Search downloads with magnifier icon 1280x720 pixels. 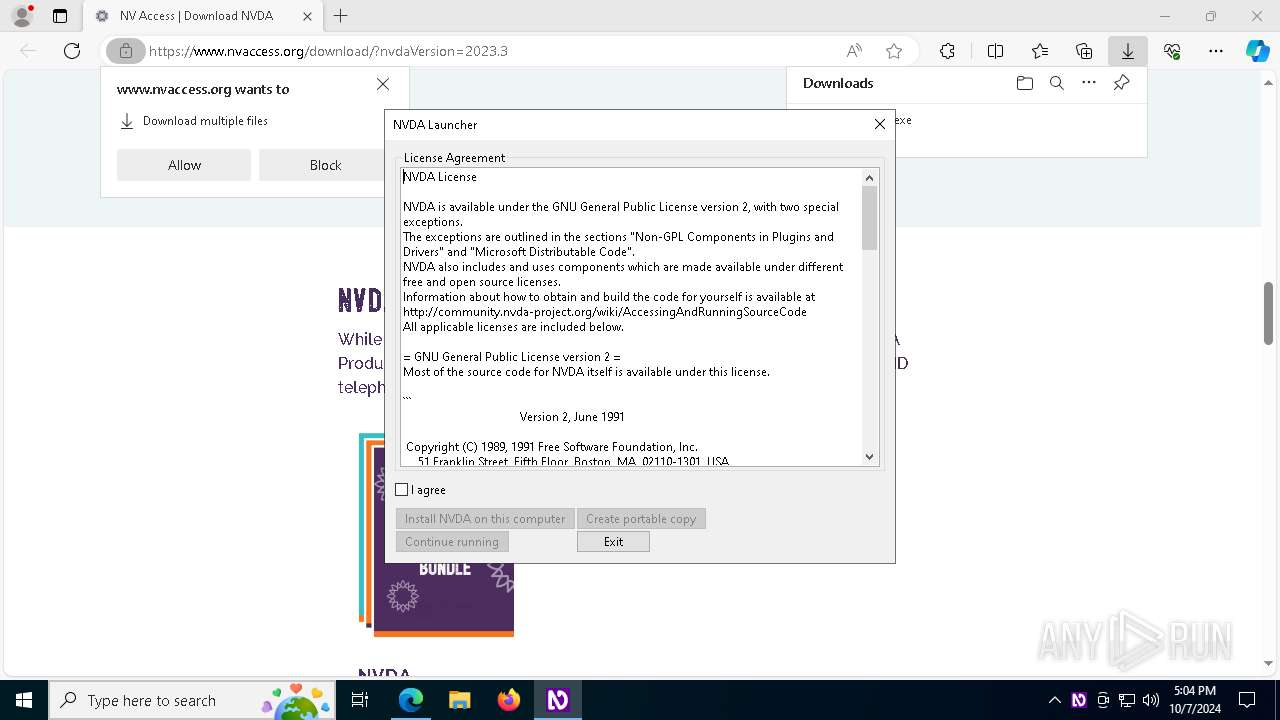click(x=1057, y=83)
